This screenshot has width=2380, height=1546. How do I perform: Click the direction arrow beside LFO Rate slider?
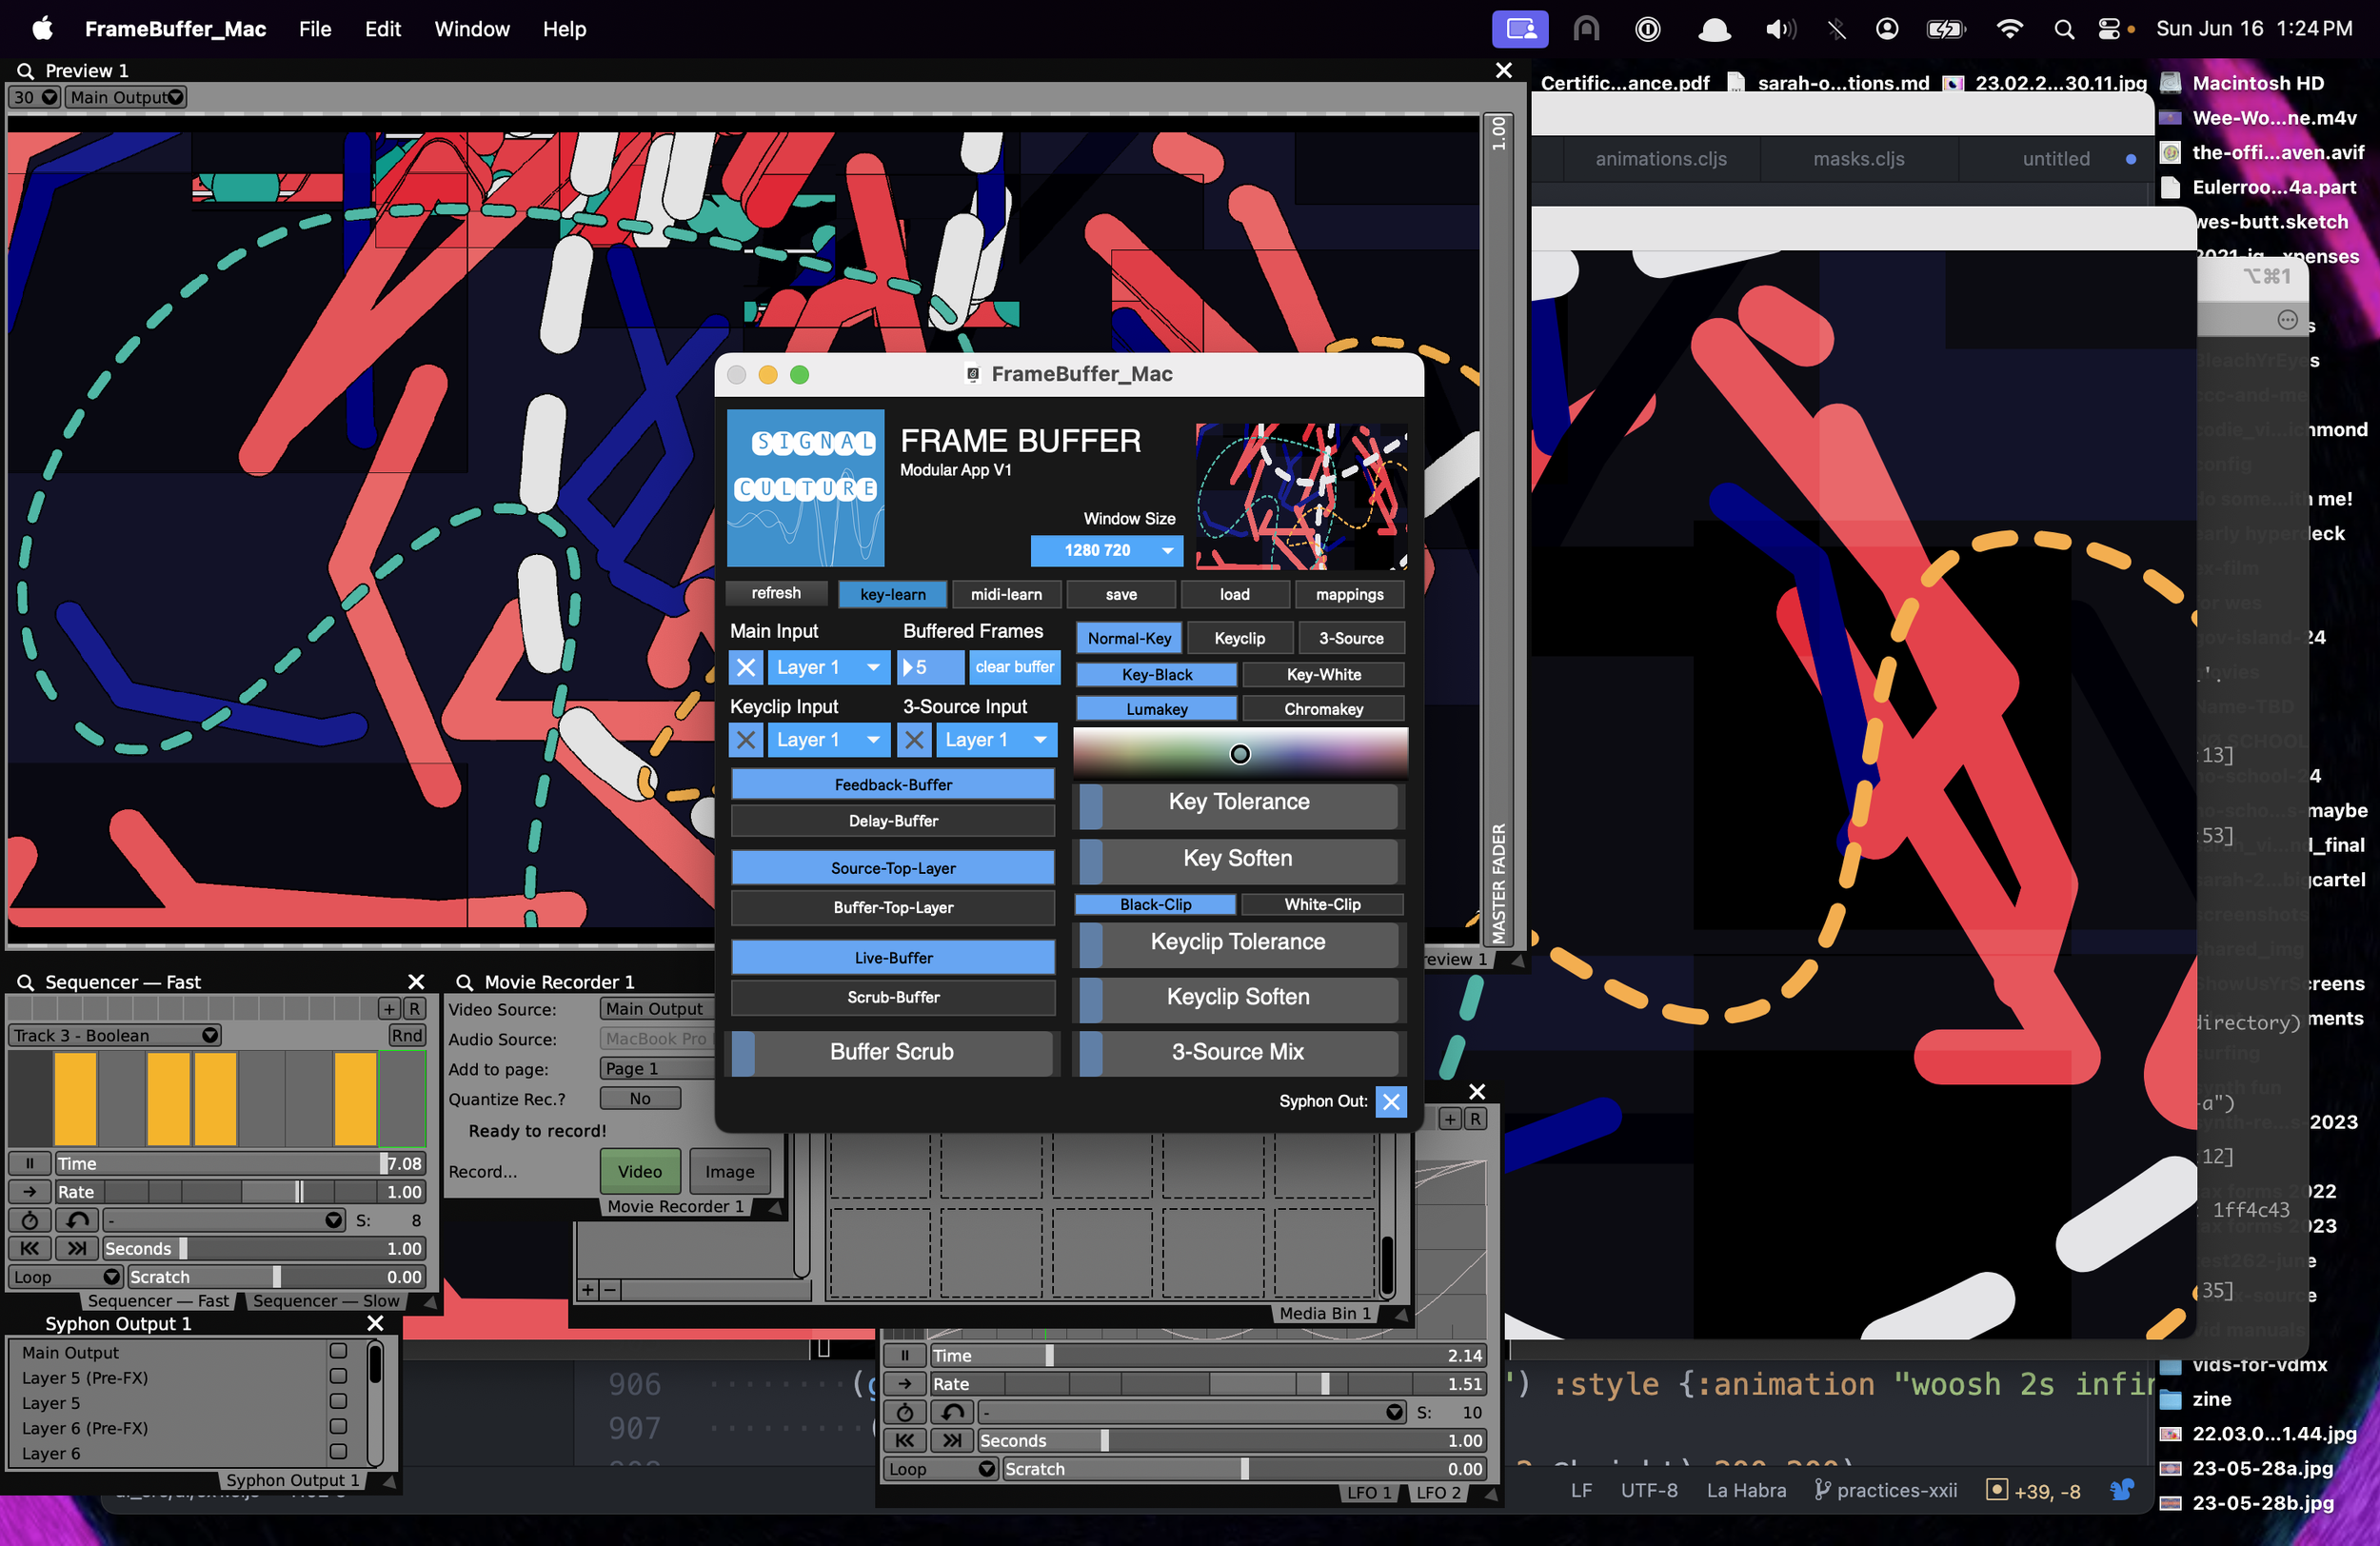click(x=904, y=1384)
